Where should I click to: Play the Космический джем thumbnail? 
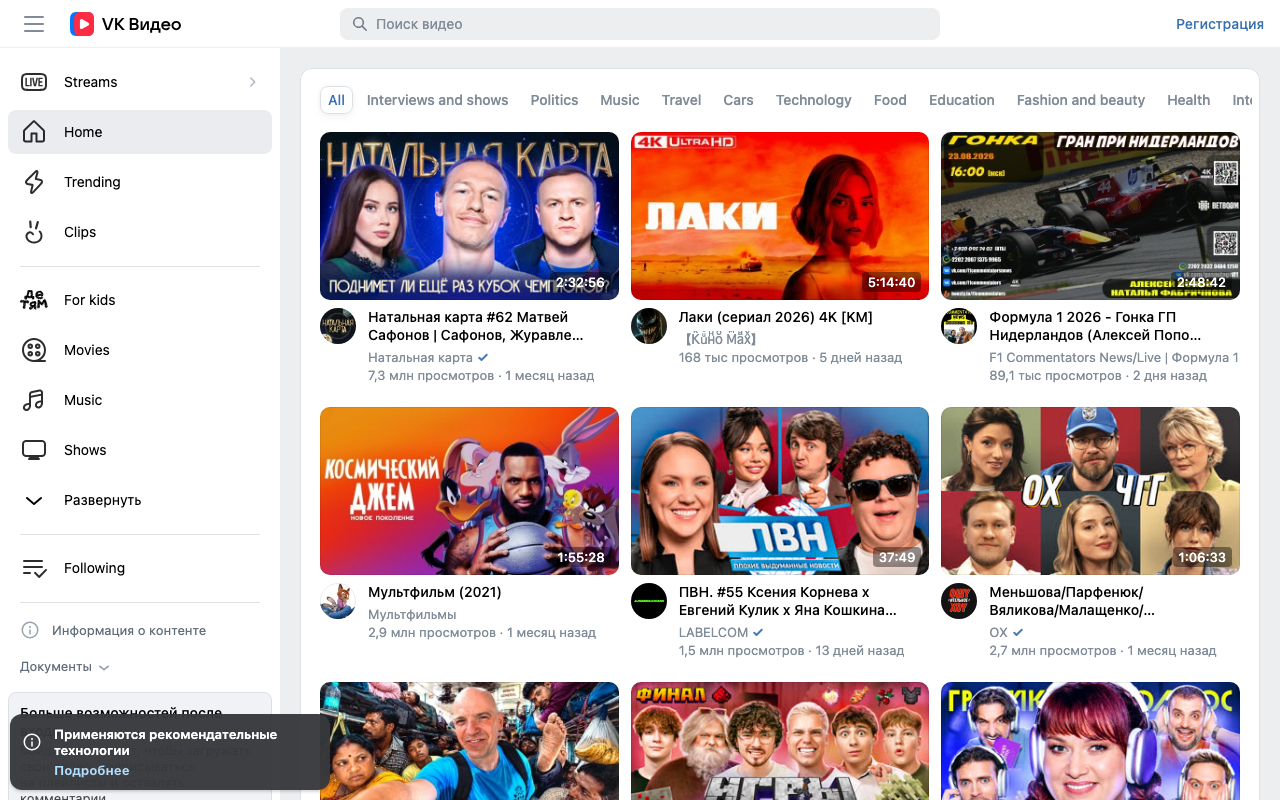pos(469,491)
